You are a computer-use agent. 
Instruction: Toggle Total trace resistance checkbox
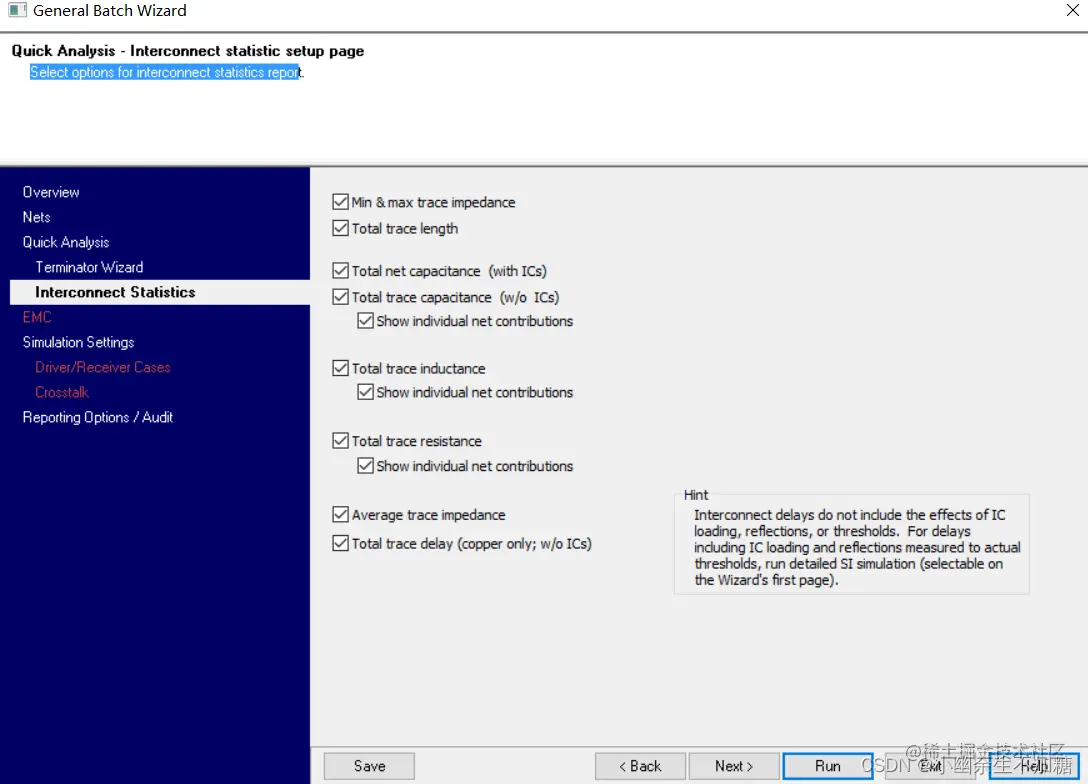point(340,441)
